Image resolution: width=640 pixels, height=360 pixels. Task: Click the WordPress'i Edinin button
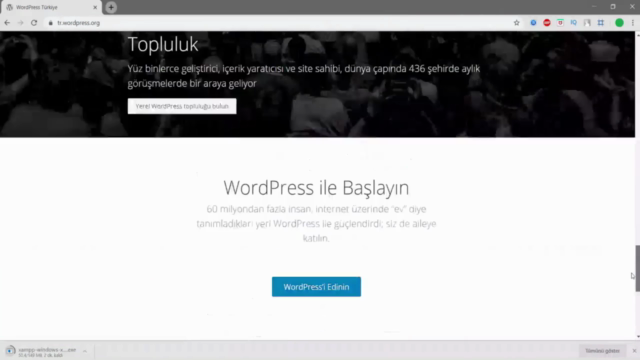click(316, 287)
